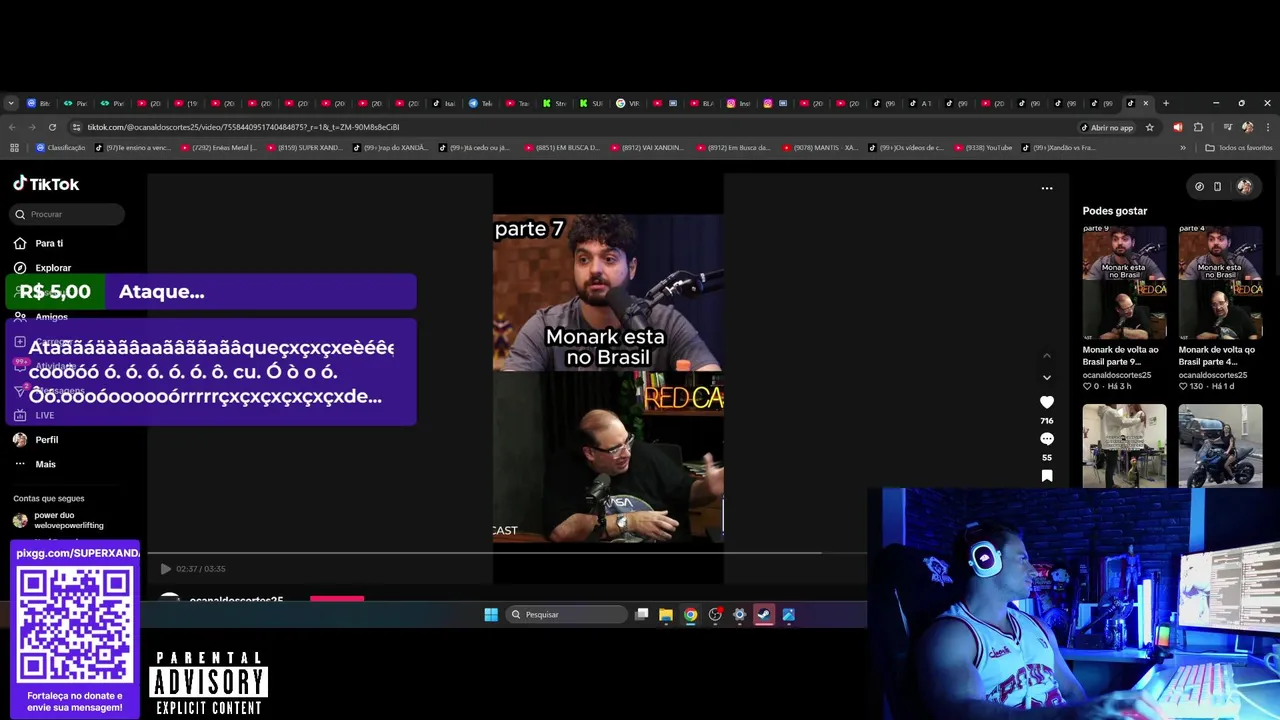The height and width of the screenshot is (720, 1280).
Task: Go to next video with down chevron
Action: pos(1047,378)
